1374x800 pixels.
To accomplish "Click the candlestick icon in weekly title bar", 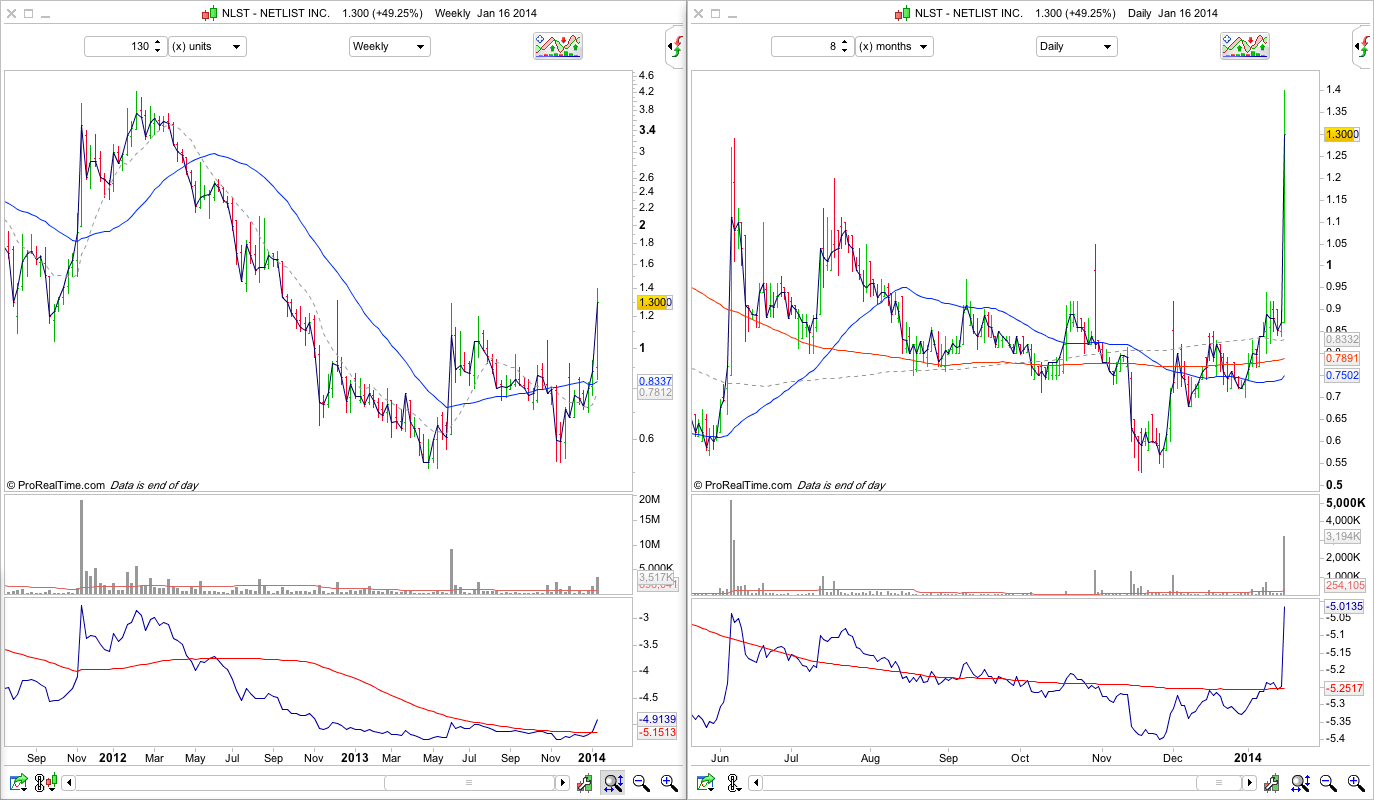I will [209, 14].
